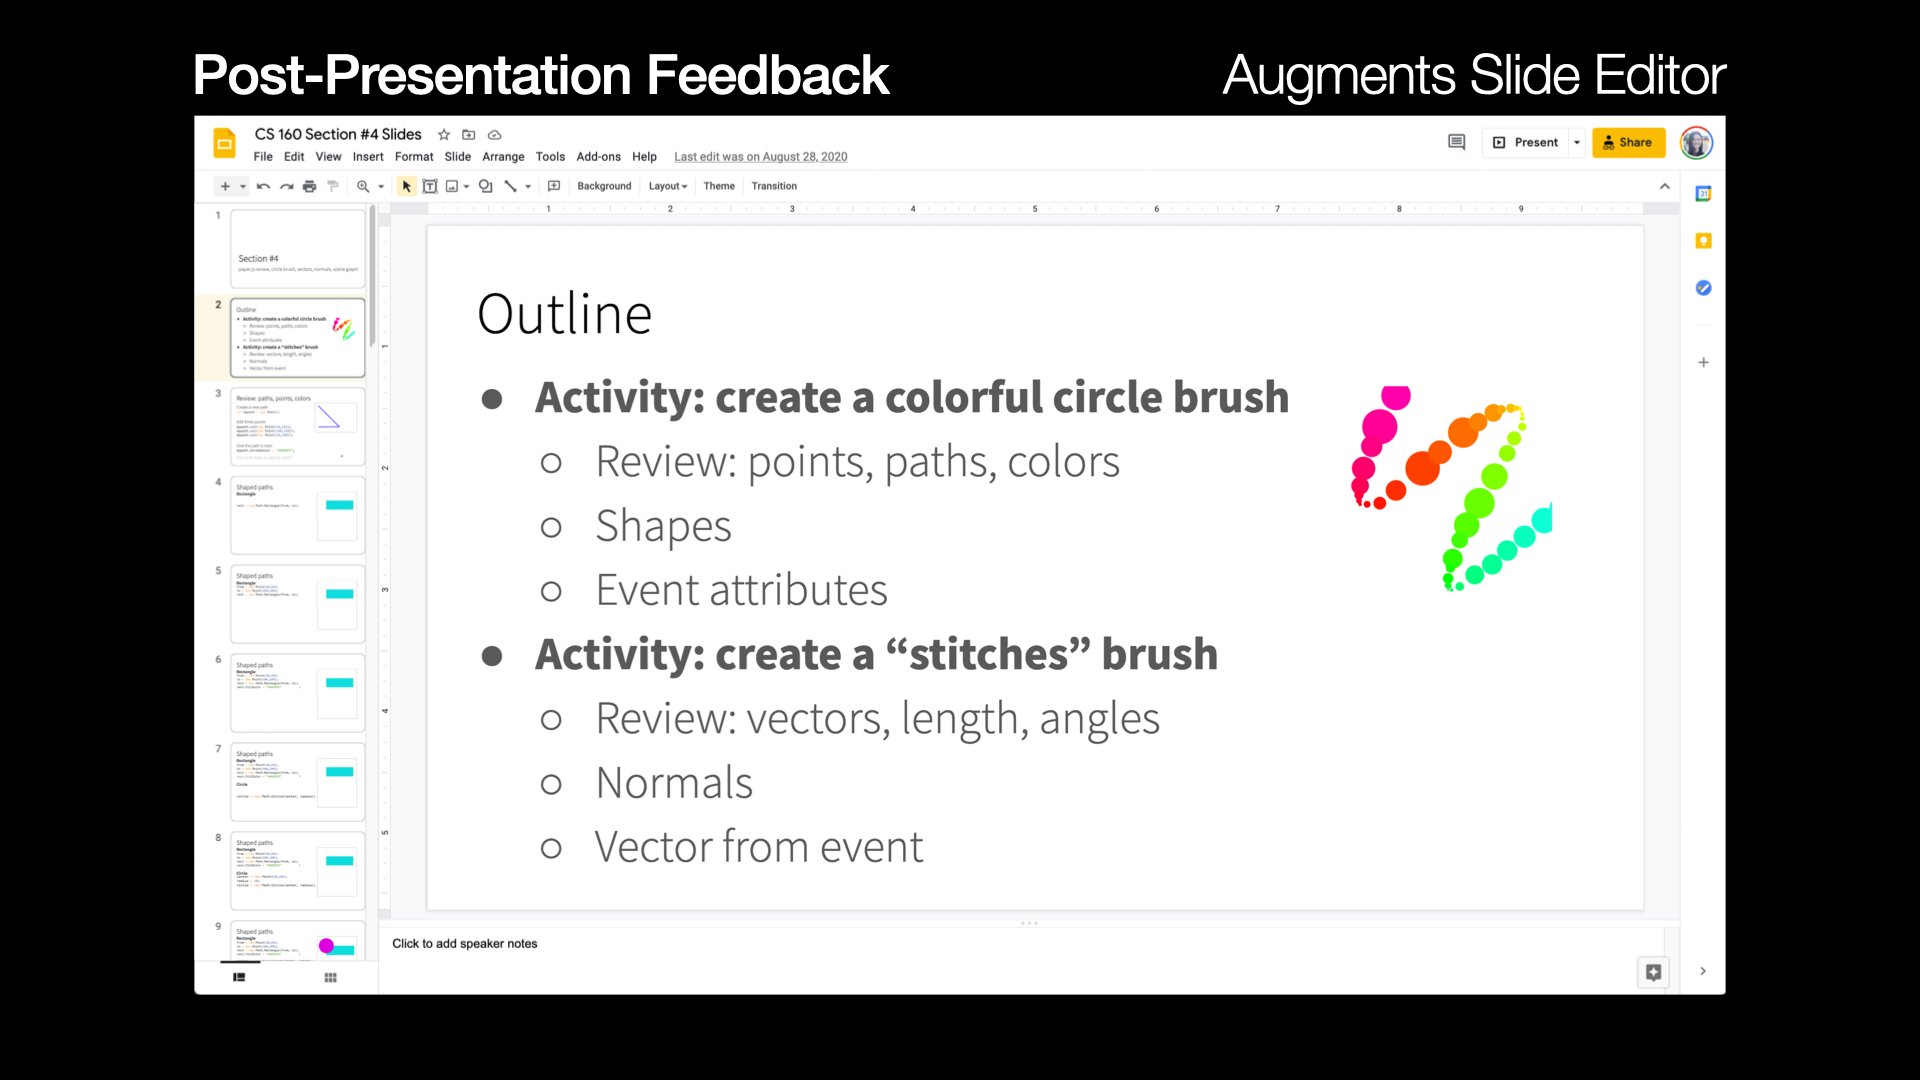
Task: Click the star/favorite icon next to title
Action: click(x=443, y=133)
